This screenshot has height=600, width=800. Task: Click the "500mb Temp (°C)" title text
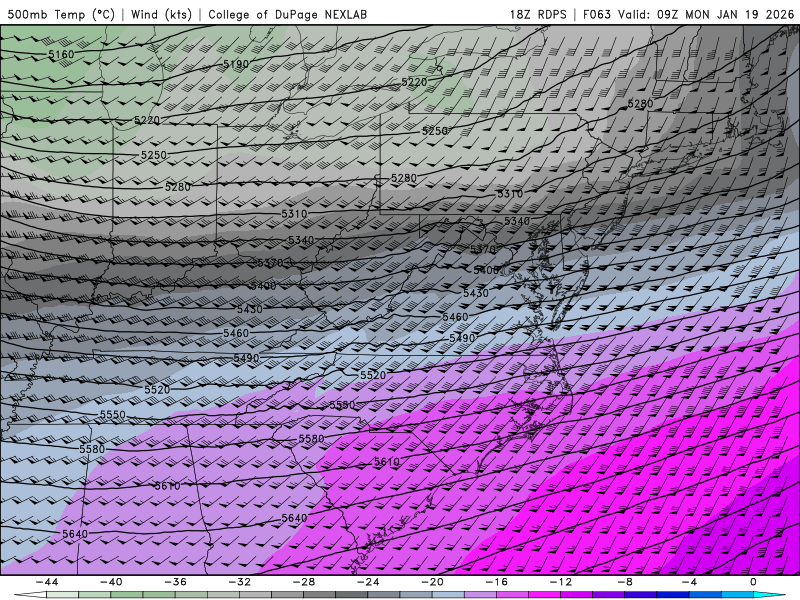(x=61, y=14)
